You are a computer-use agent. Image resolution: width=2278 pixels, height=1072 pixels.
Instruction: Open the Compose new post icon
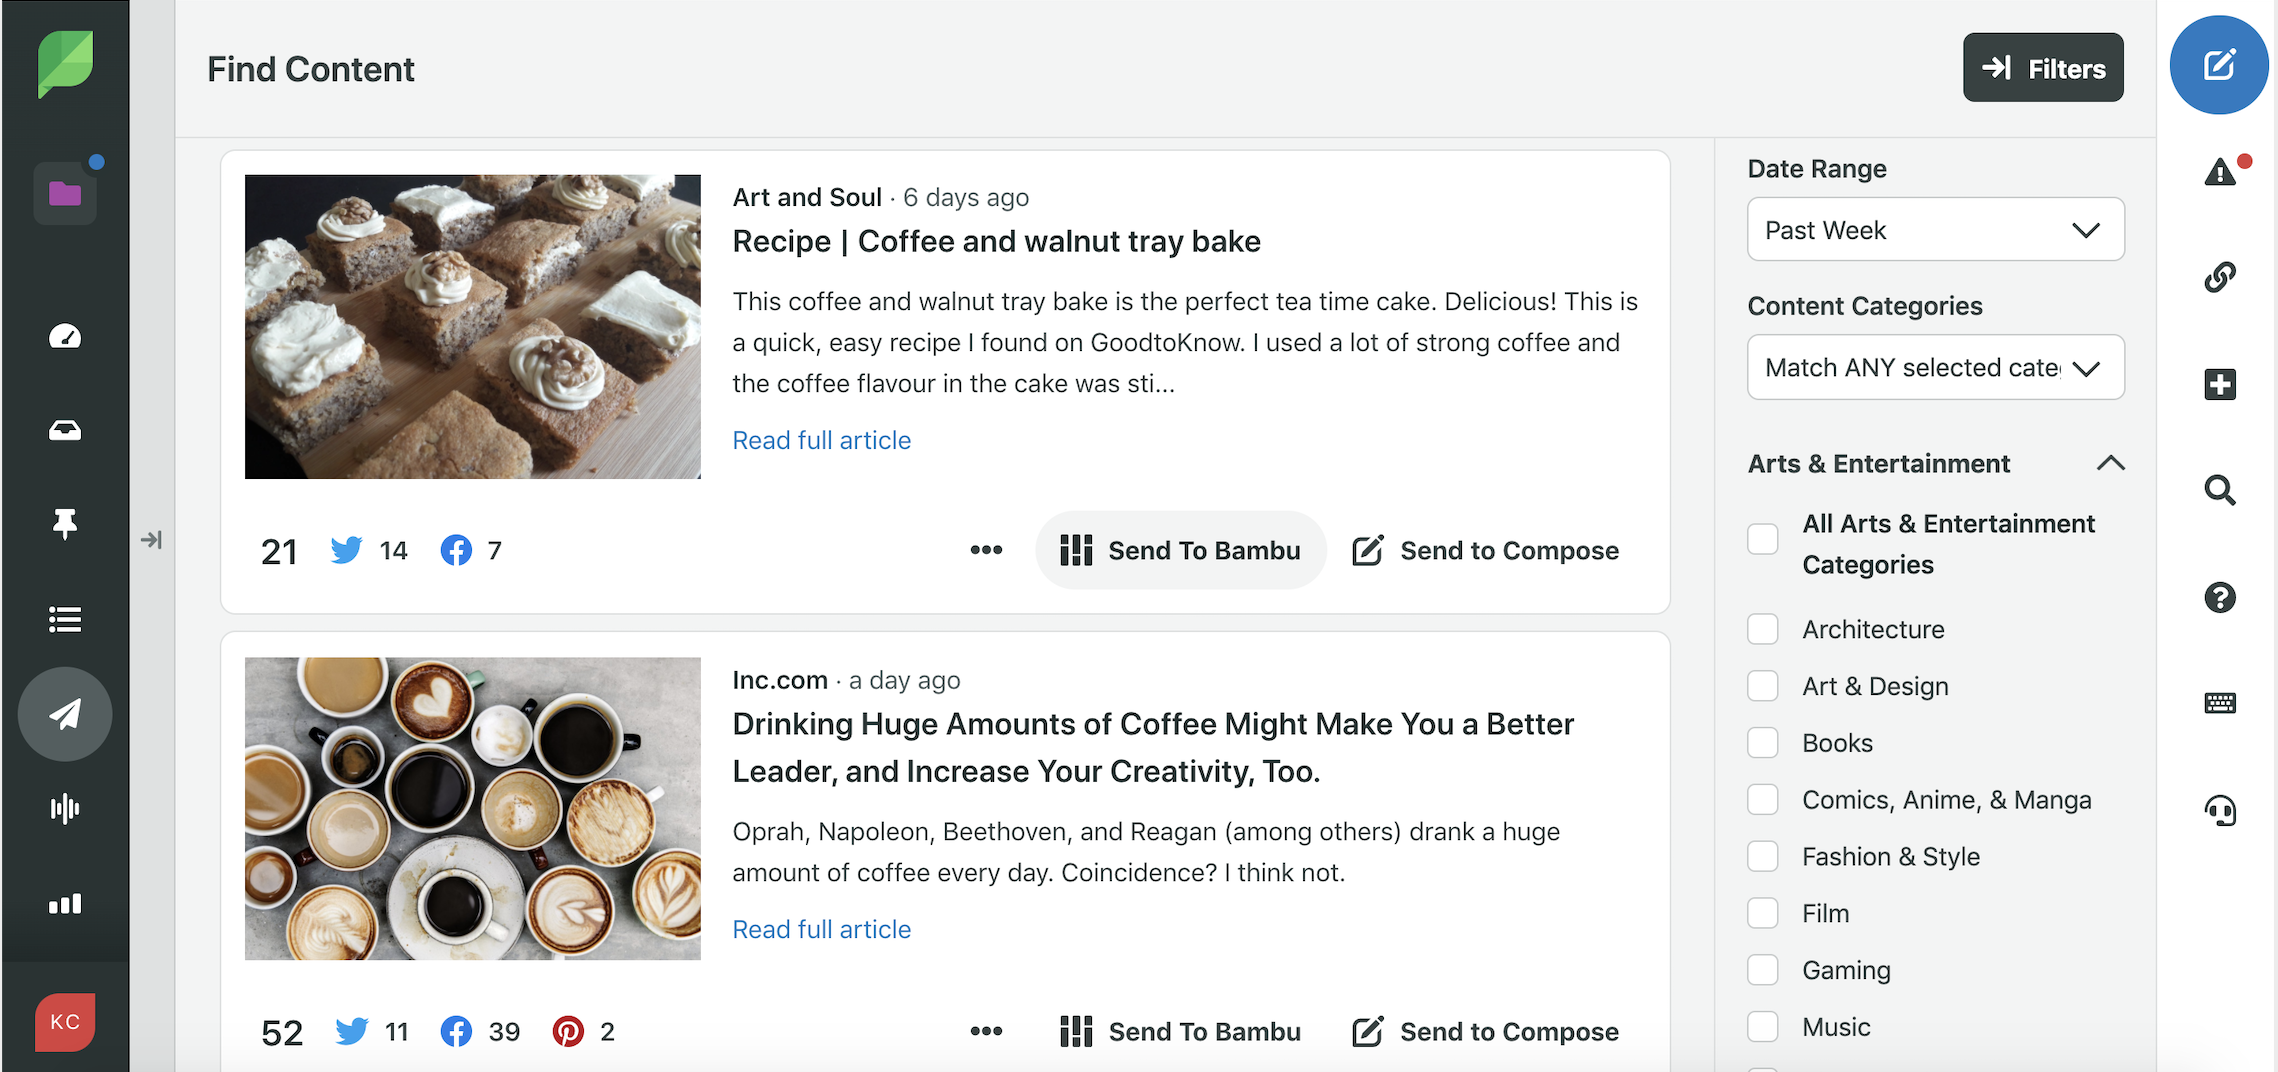pos(2218,66)
